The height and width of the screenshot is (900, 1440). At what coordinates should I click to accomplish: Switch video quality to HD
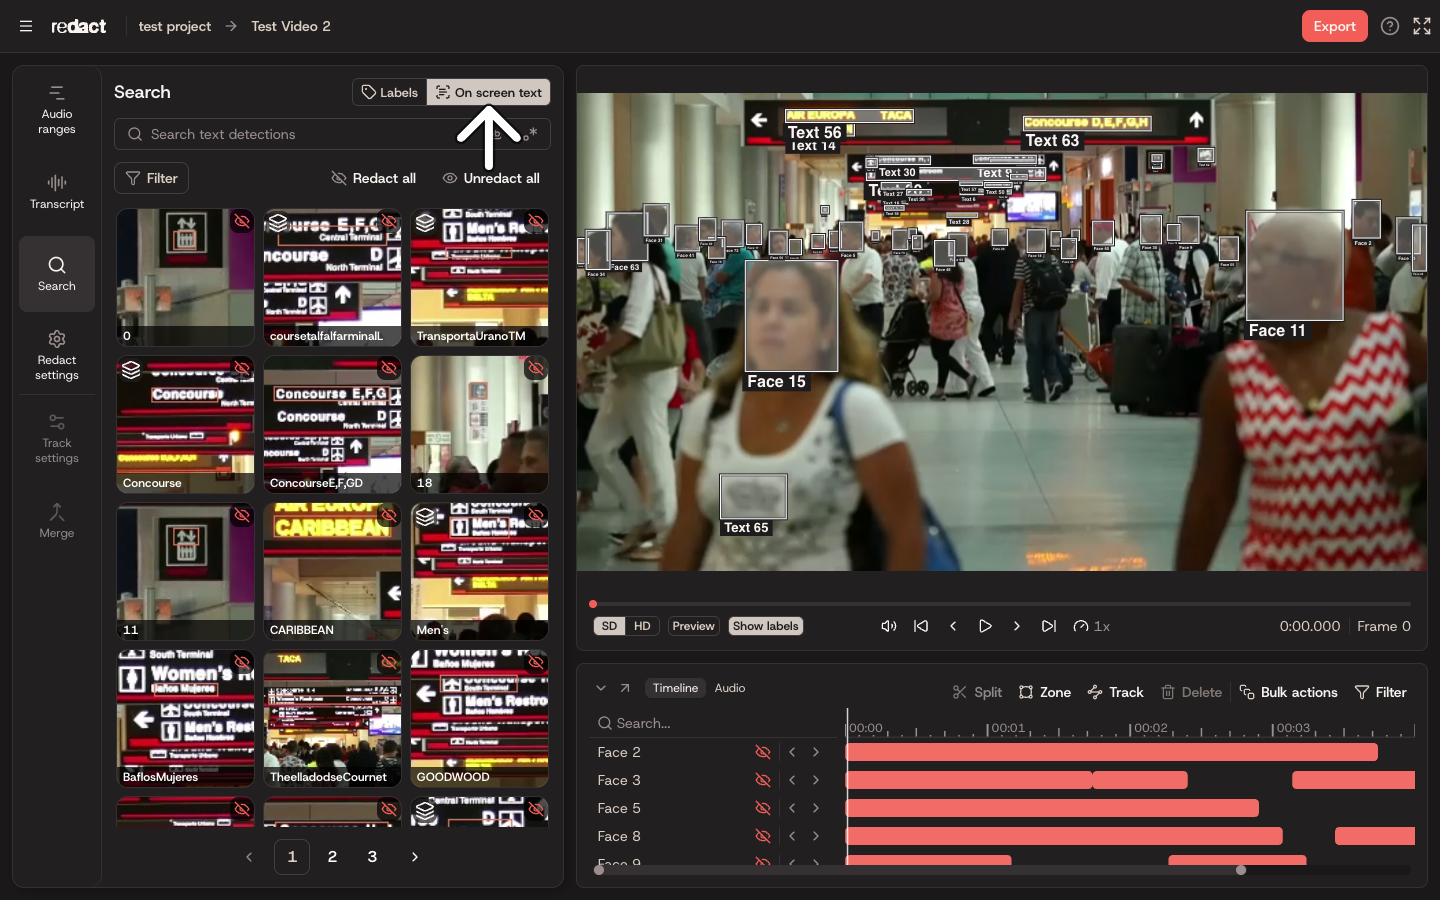pyautogui.click(x=642, y=626)
